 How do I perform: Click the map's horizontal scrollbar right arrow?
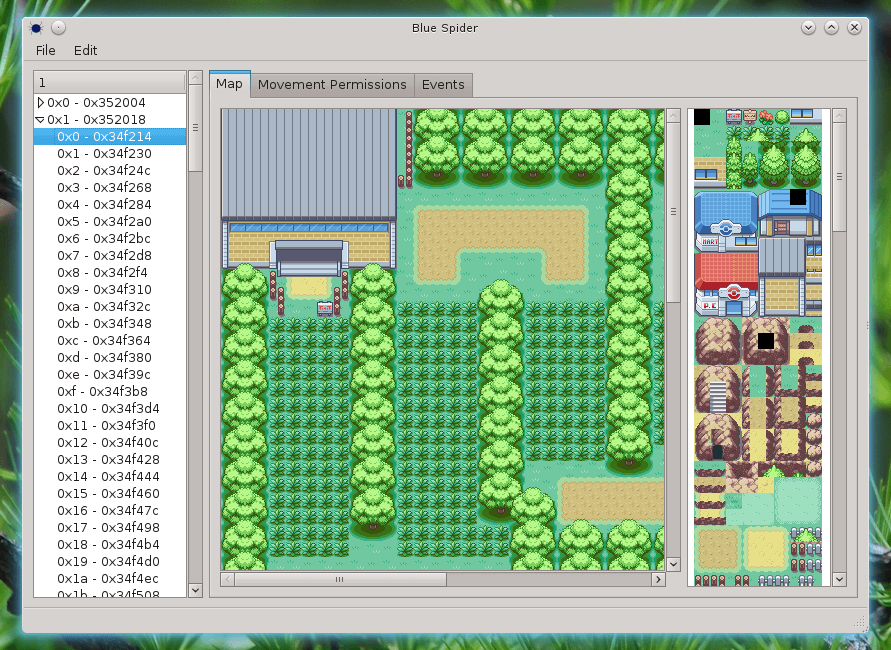[658, 579]
